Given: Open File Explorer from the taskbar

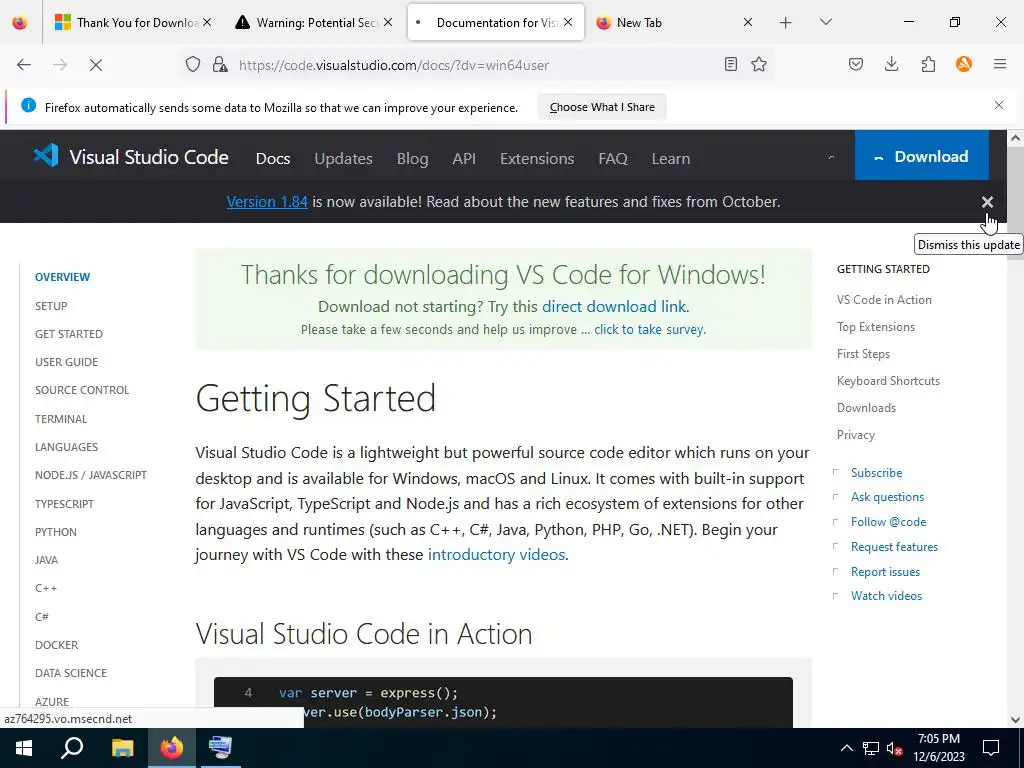Looking at the screenshot, I should [x=122, y=748].
